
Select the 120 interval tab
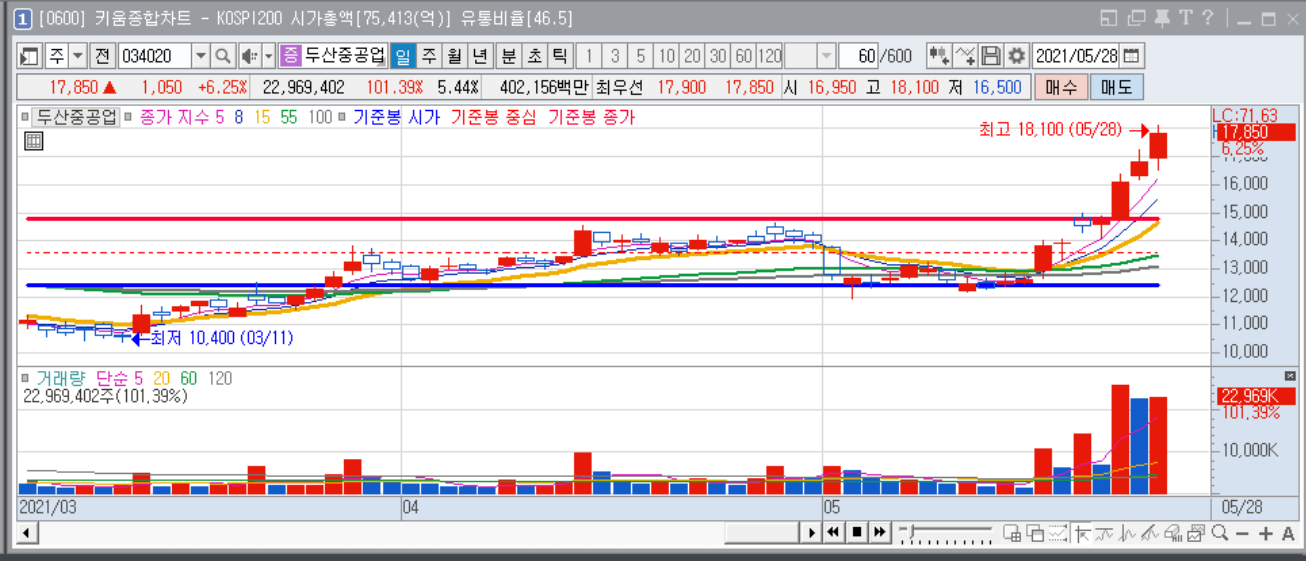770,56
